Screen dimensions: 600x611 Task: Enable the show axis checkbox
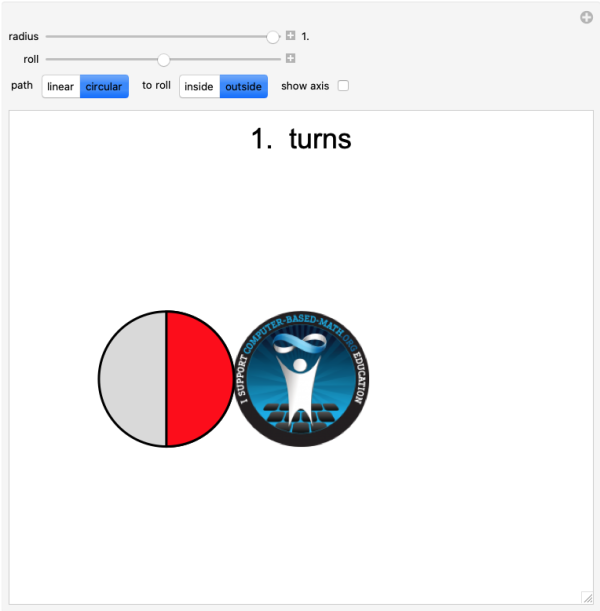point(343,85)
